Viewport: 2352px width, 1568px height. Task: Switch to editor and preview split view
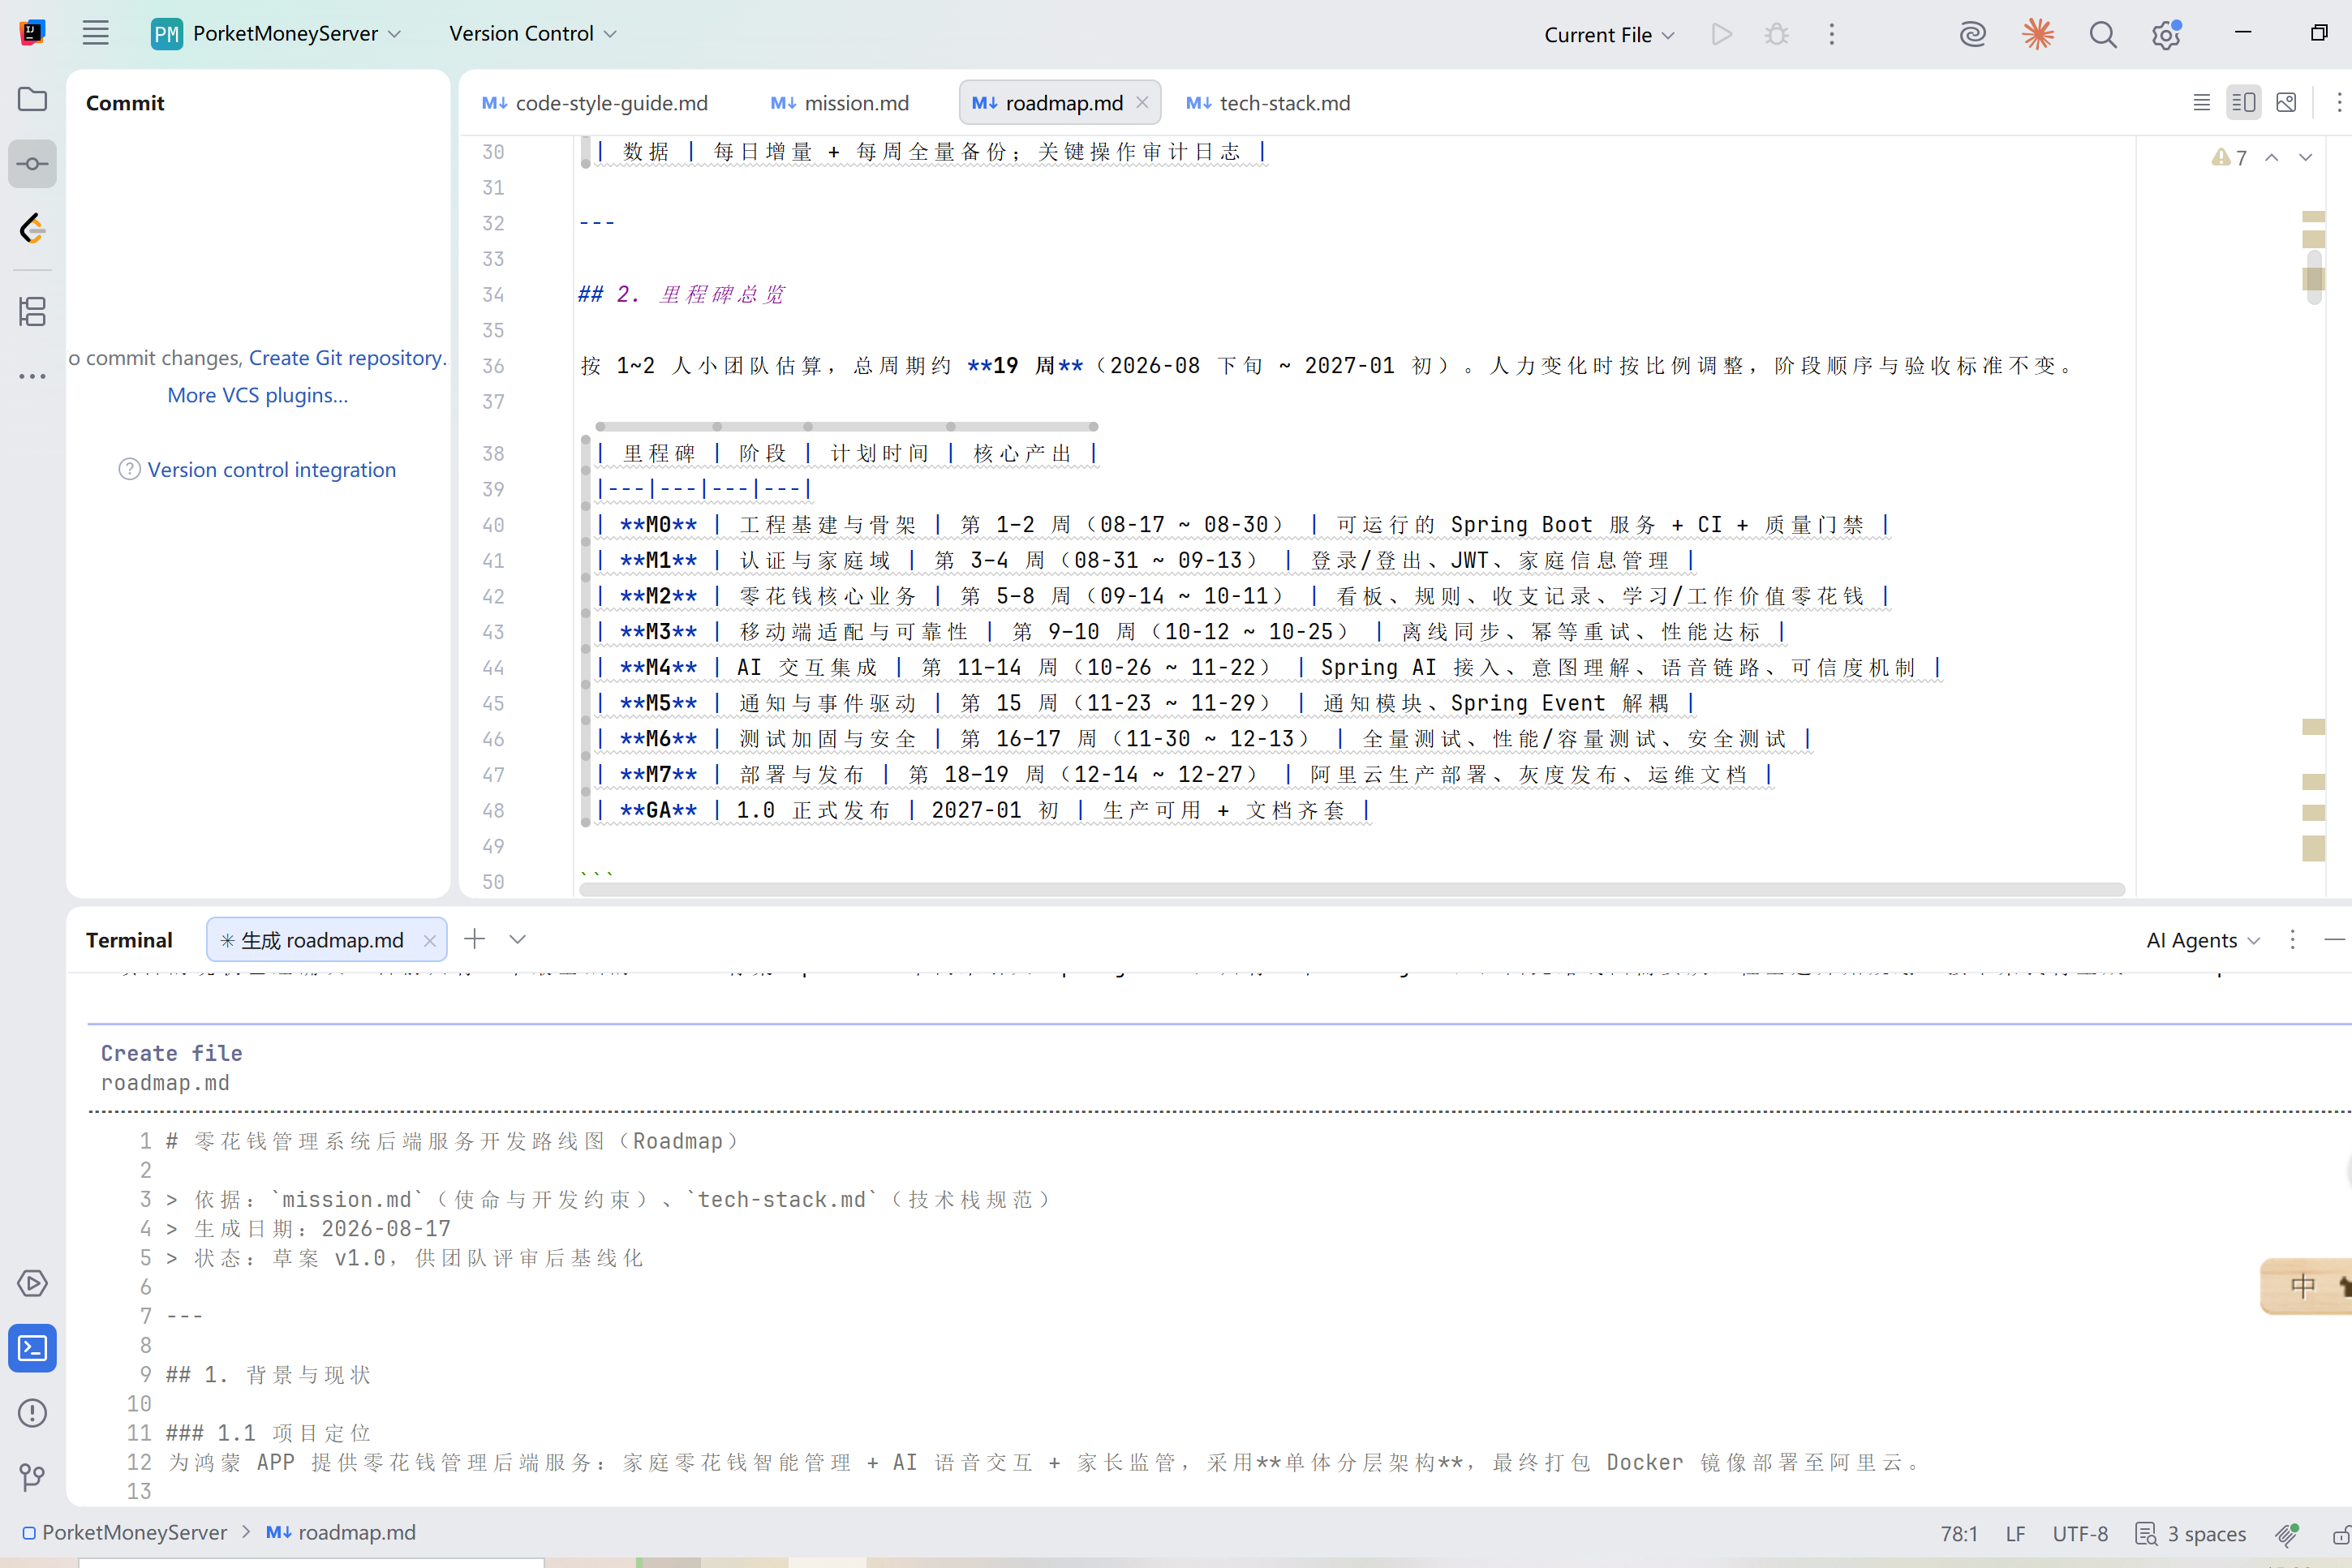pyautogui.click(x=2243, y=102)
